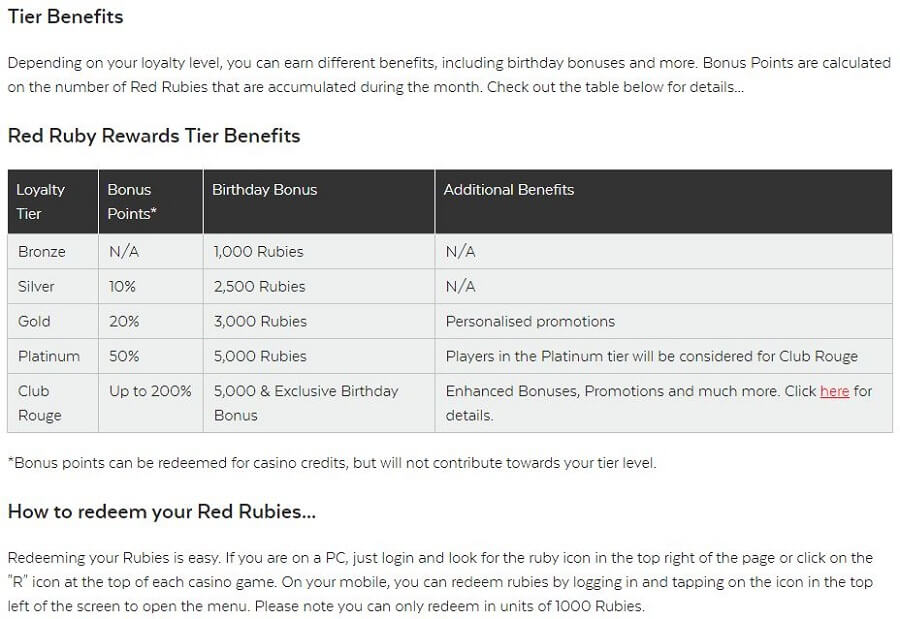This screenshot has height=619, width=900.
Task: Click the bonus points footnote text
Action: point(332,463)
